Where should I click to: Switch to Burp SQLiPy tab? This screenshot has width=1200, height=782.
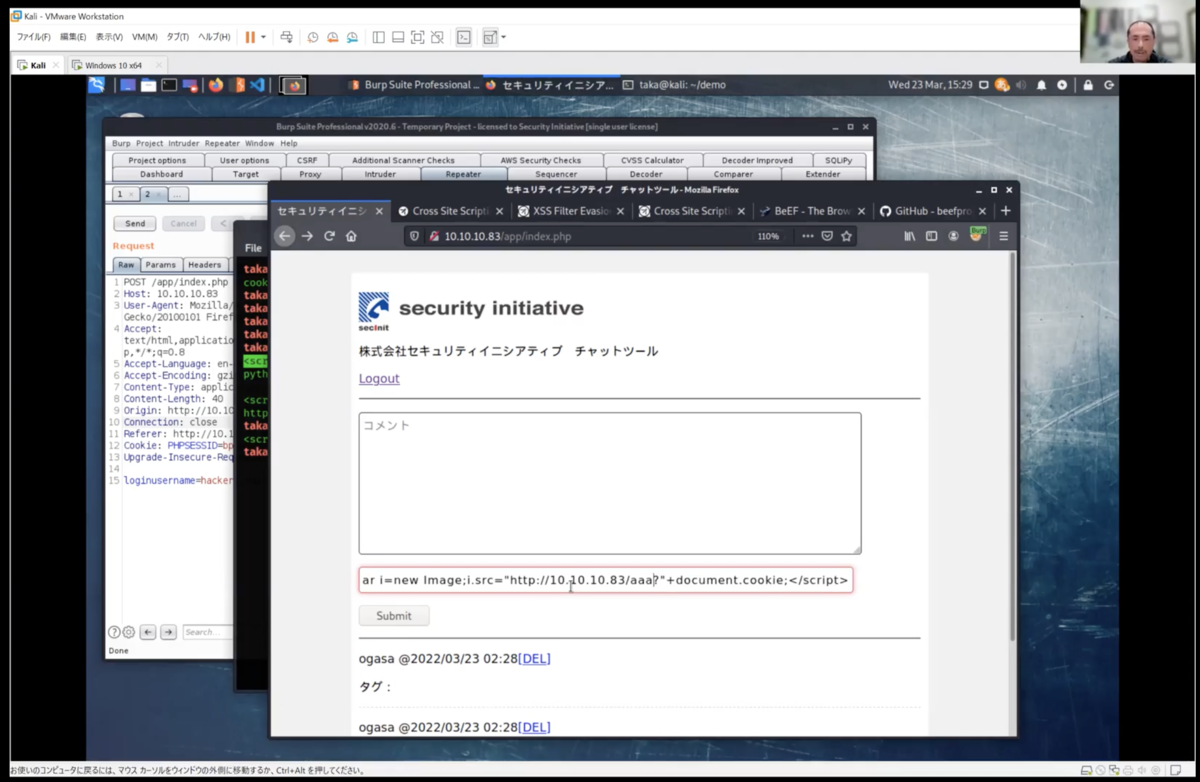[840, 160]
